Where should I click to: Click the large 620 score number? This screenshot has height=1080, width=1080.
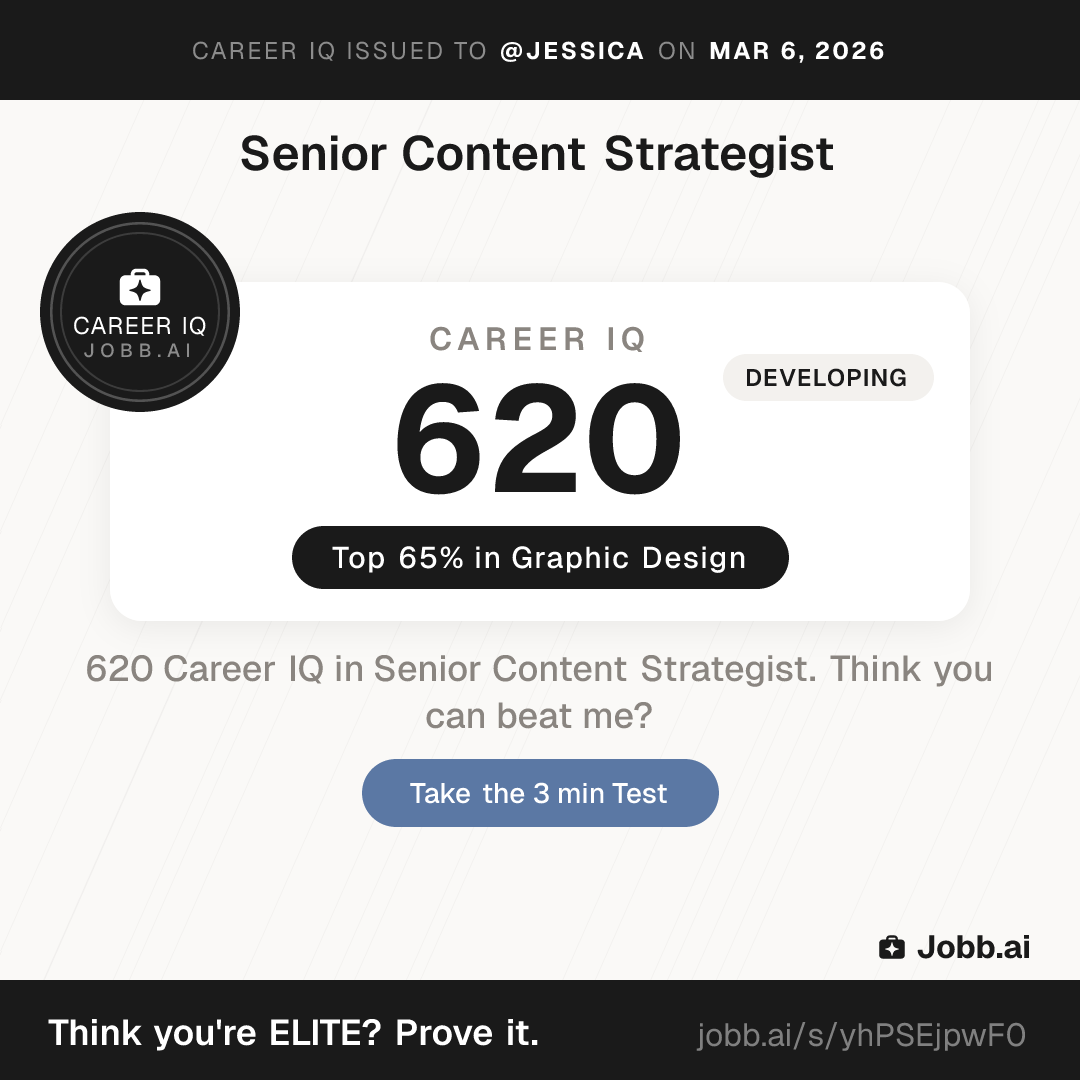(x=538, y=441)
